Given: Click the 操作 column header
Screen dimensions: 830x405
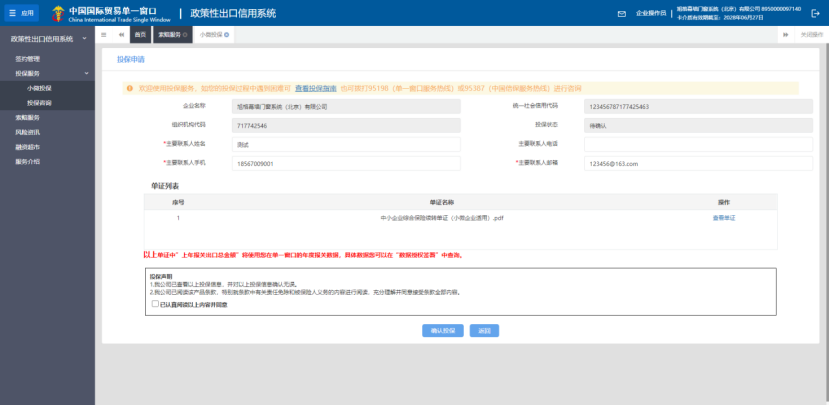Looking at the screenshot, I should point(724,202).
